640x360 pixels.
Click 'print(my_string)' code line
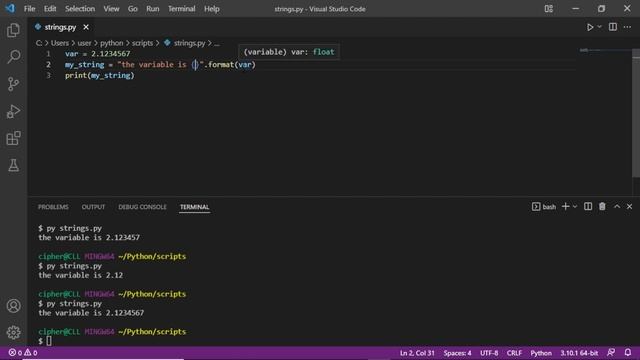tap(99, 75)
